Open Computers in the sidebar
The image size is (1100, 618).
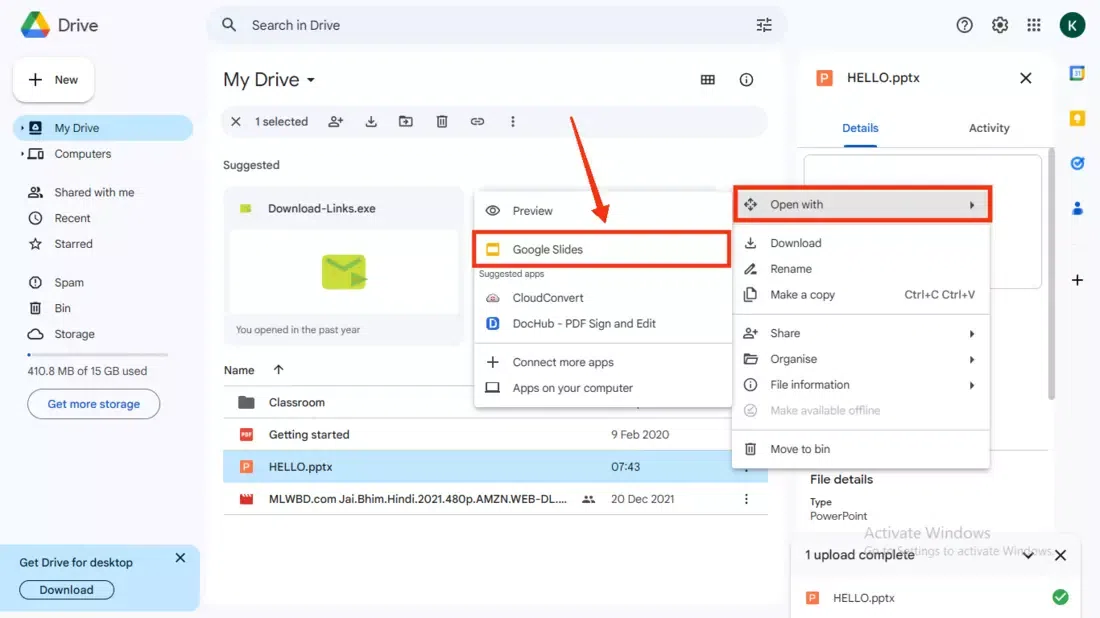(102, 154)
